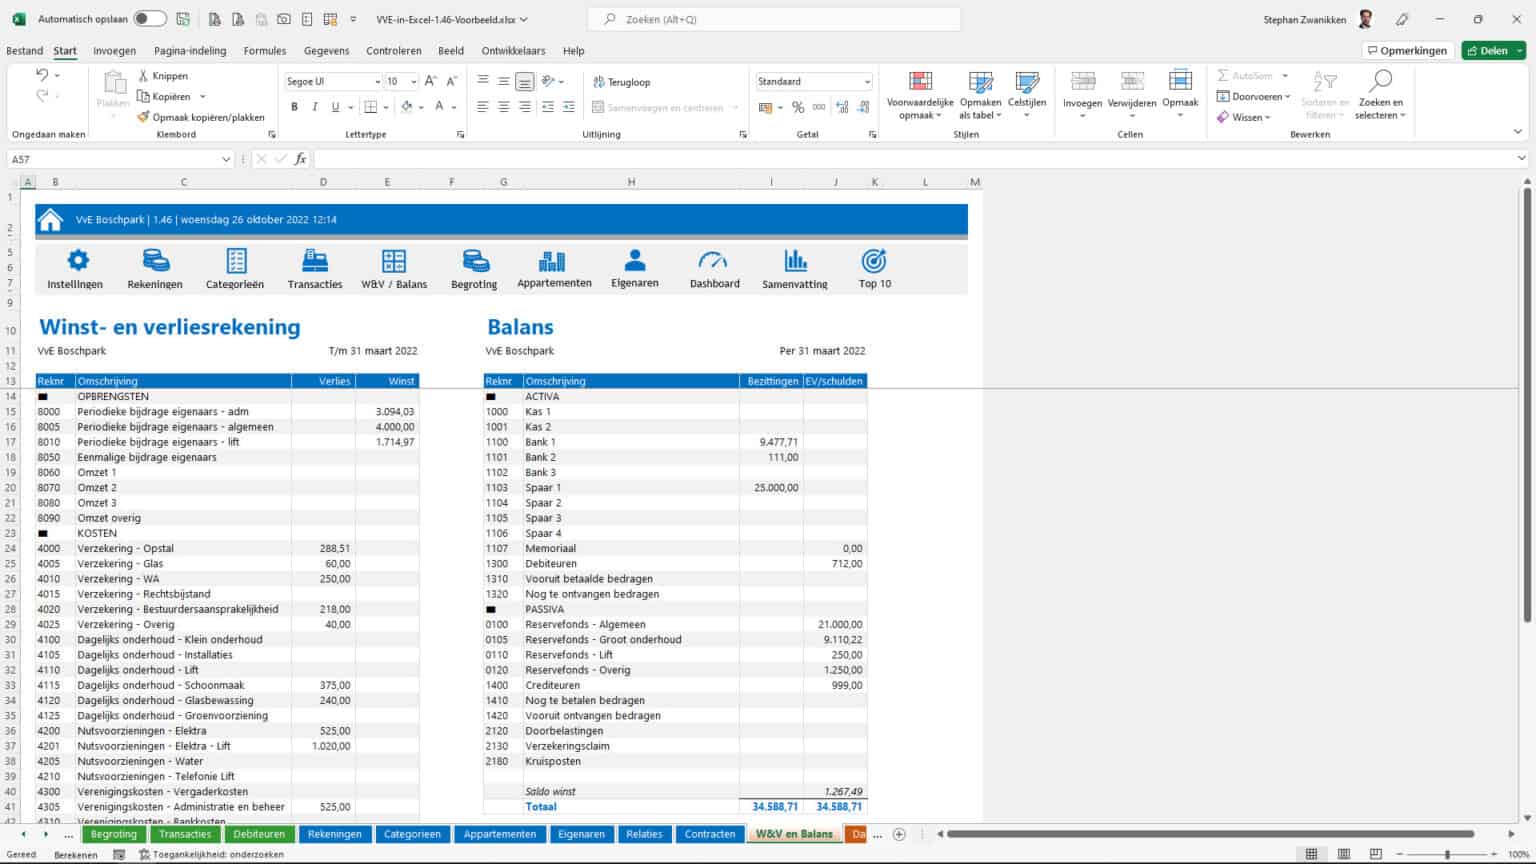Switch to the Formules ribbon tab

(x=264, y=50)
